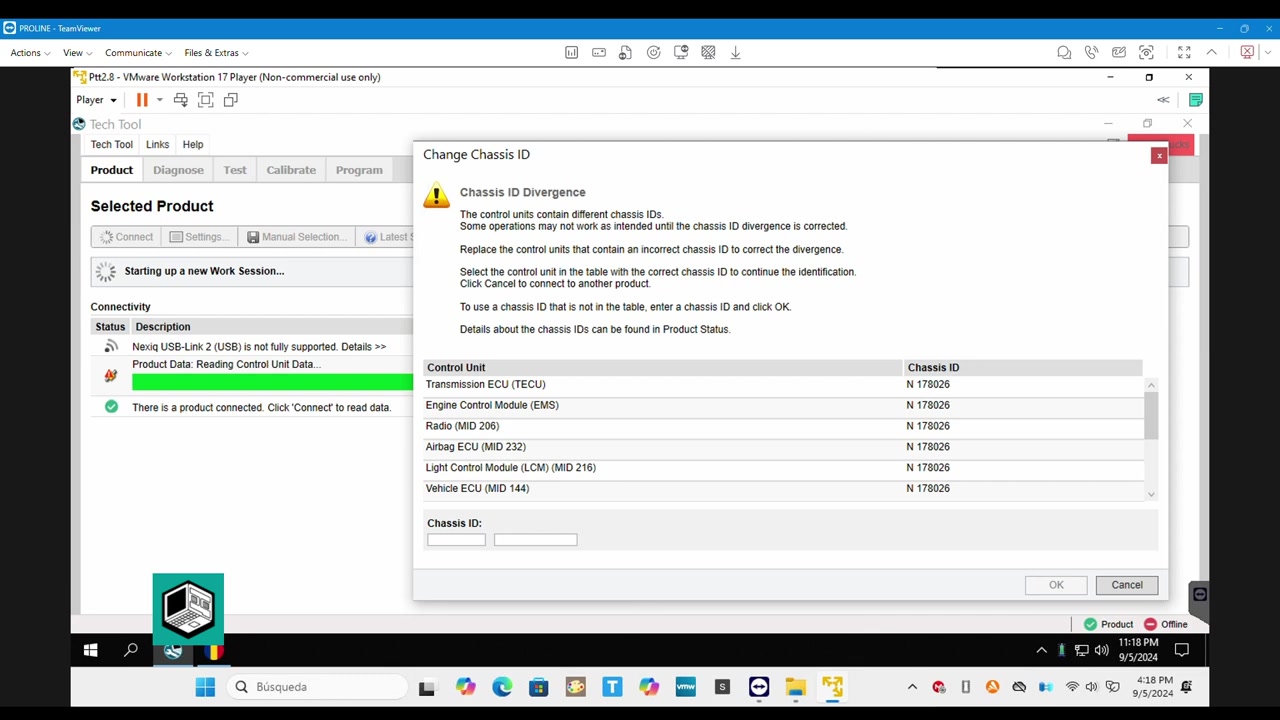
Task: Select Engine Control Module (EMS) row
Action: click(x=783, y=406)
